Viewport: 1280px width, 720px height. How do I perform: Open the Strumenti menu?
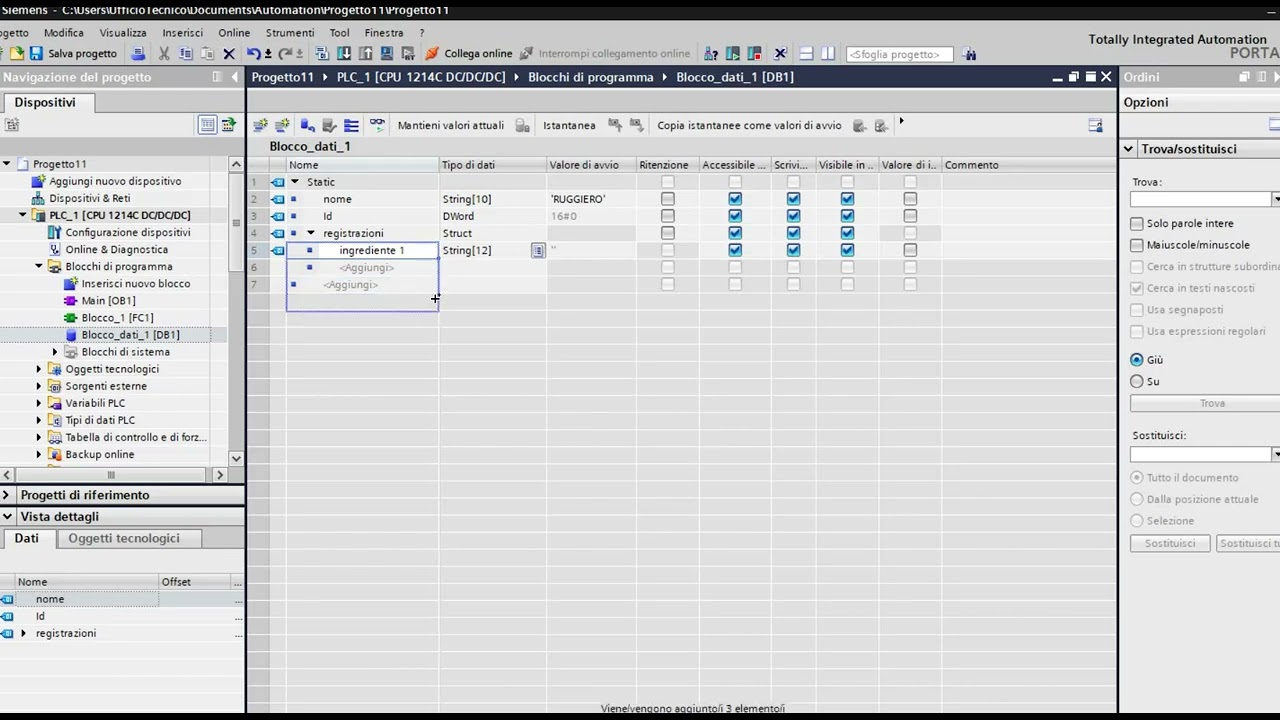[x=290, y=33]
